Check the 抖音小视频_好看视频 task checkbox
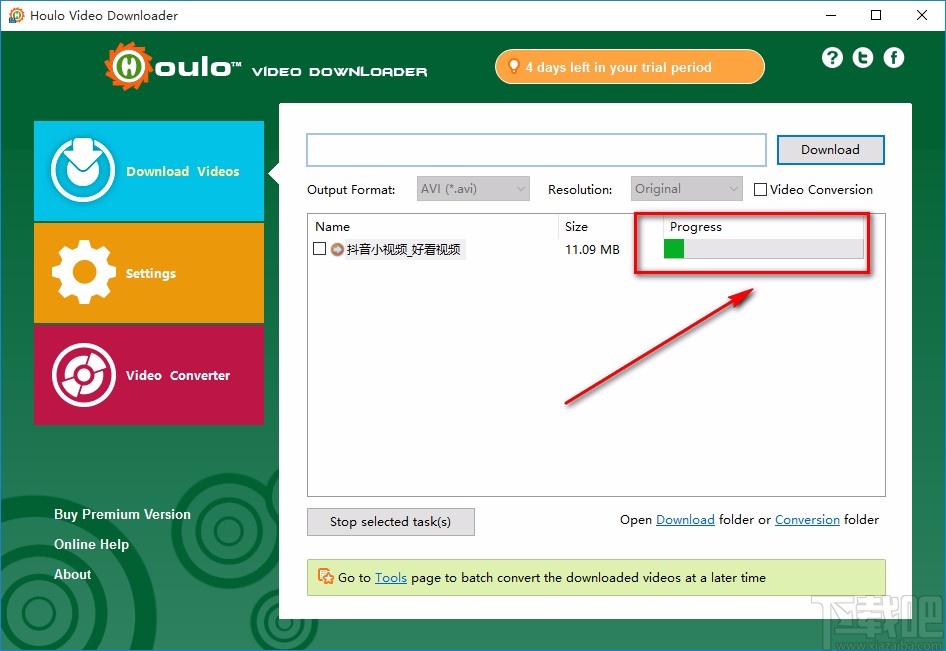This screenshot has height=651, width=946. tap(317, 249)
